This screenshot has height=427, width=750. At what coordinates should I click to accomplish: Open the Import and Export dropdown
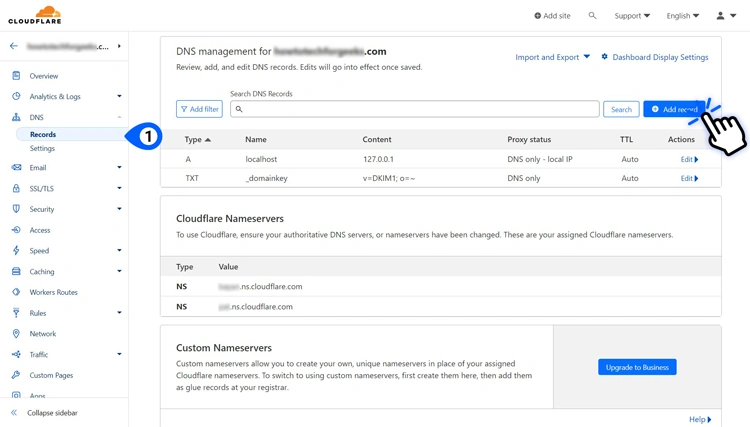[x=552, y=57]
